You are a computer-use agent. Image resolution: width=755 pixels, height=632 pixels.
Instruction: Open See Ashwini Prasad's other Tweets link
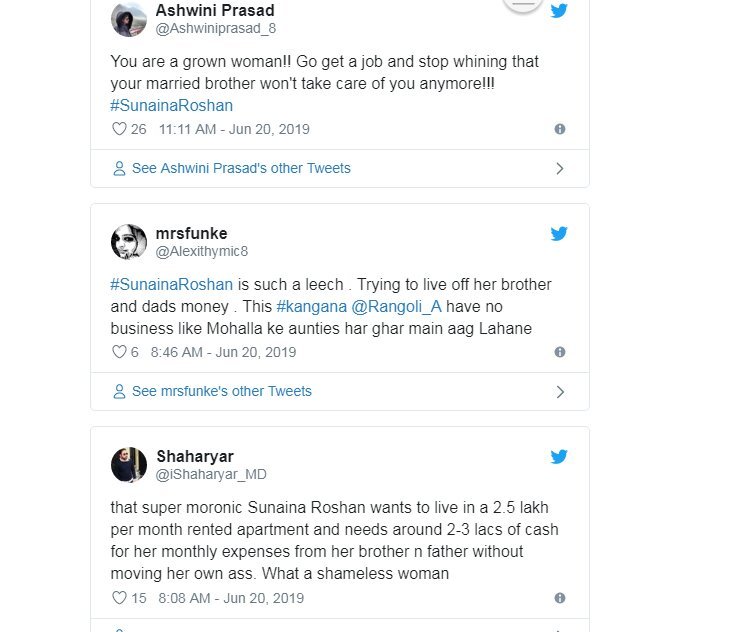point(240,168)
